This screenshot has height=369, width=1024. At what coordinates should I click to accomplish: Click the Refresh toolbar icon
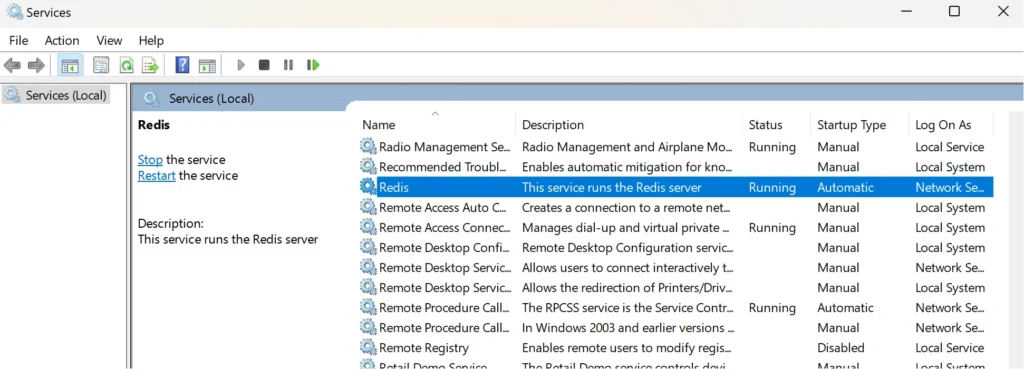coord(126,65)
